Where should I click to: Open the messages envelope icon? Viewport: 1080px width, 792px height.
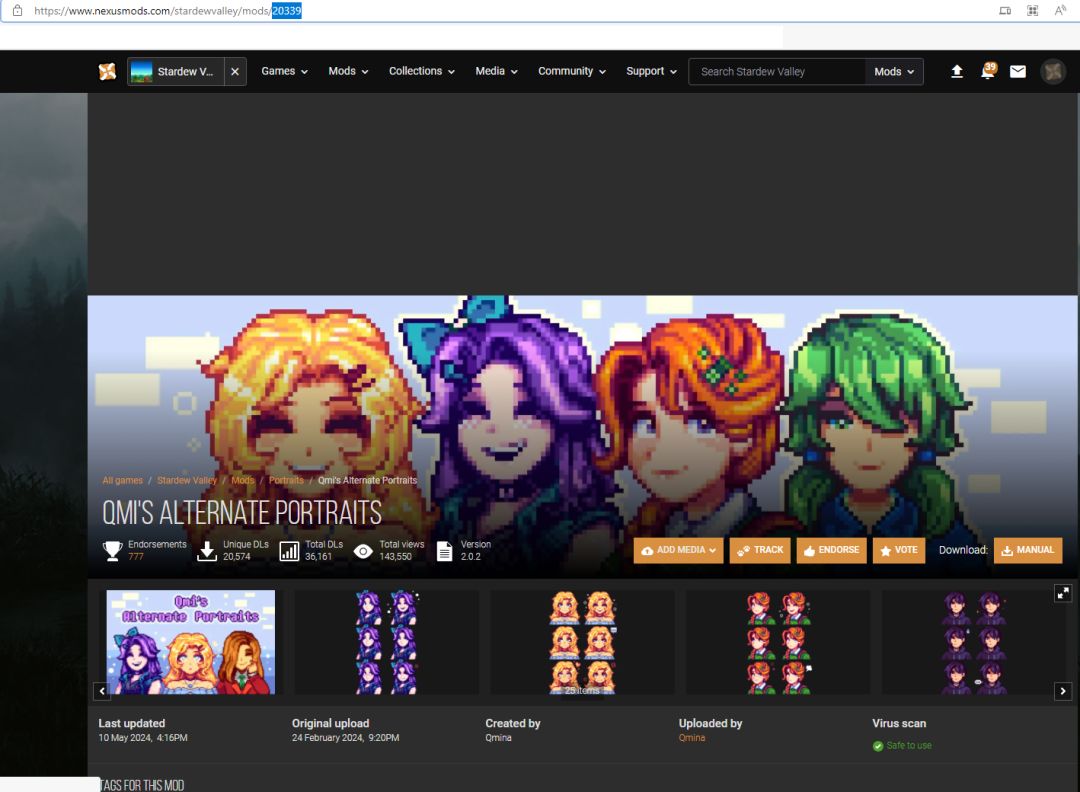[1018, 72]
